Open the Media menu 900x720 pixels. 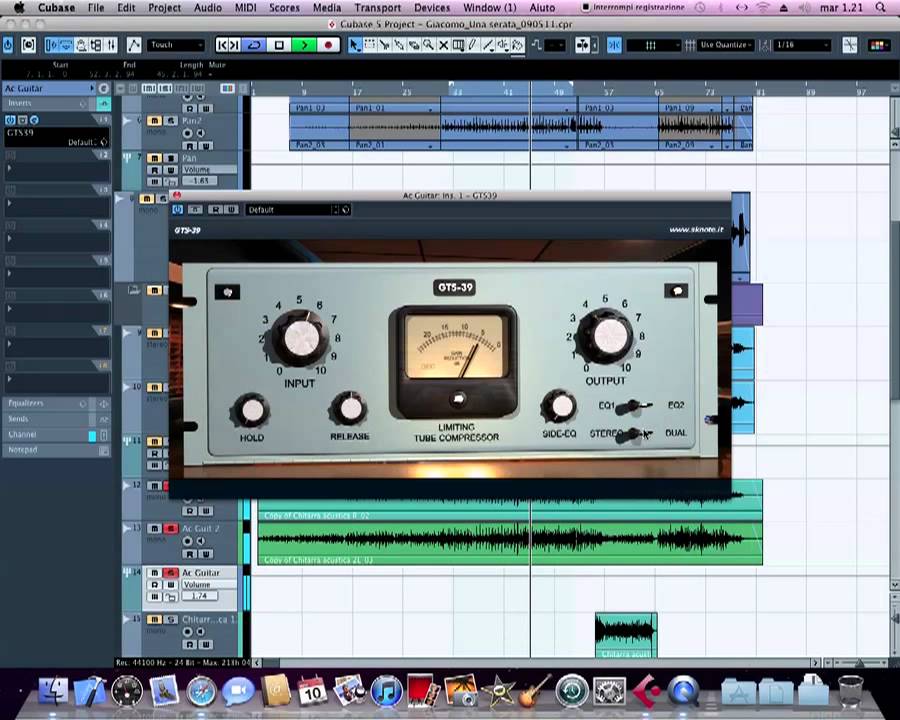327,7
